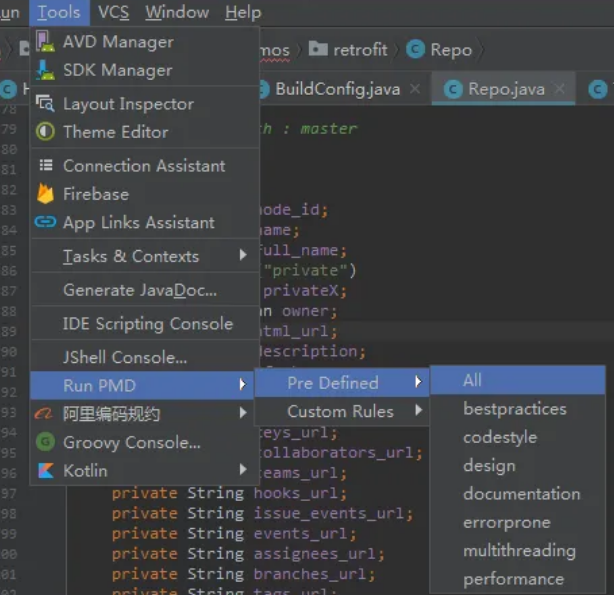Select multithreading ruleset

click(518, 550)
